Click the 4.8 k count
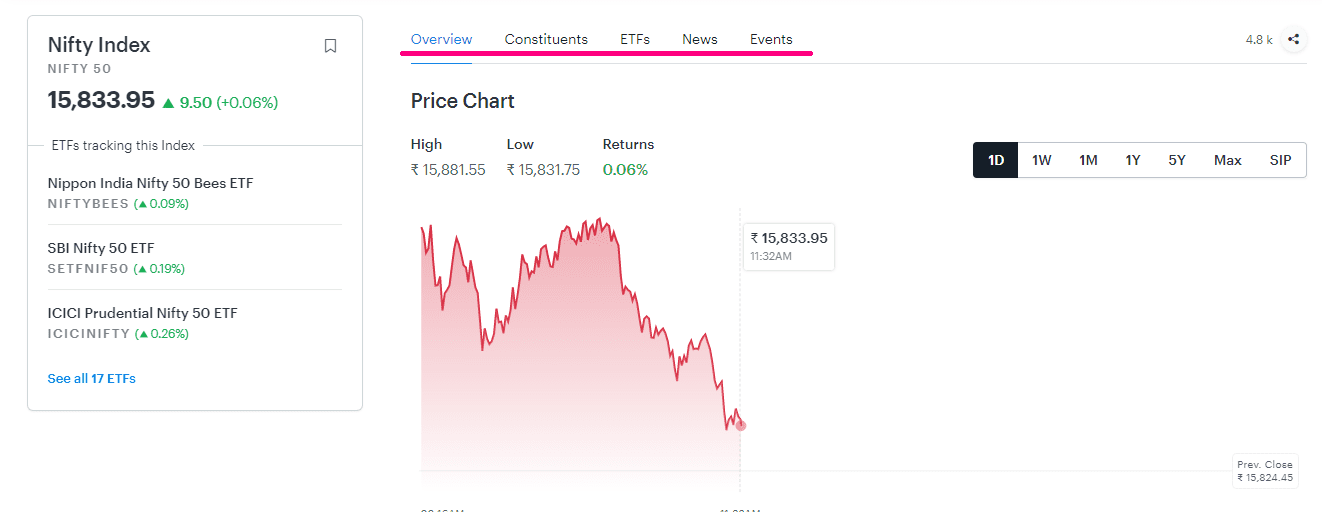 coord(1259,40)
